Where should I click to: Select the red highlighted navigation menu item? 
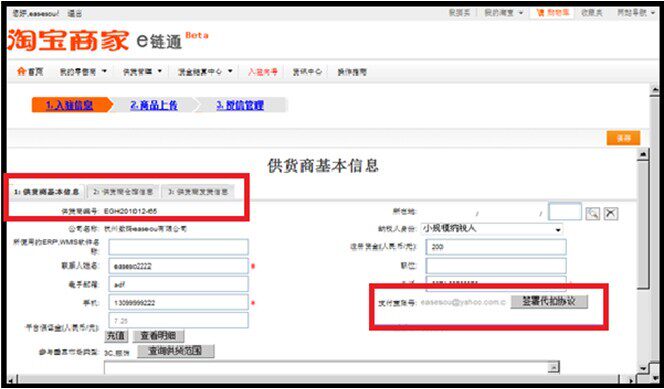[x=263, y=72]
